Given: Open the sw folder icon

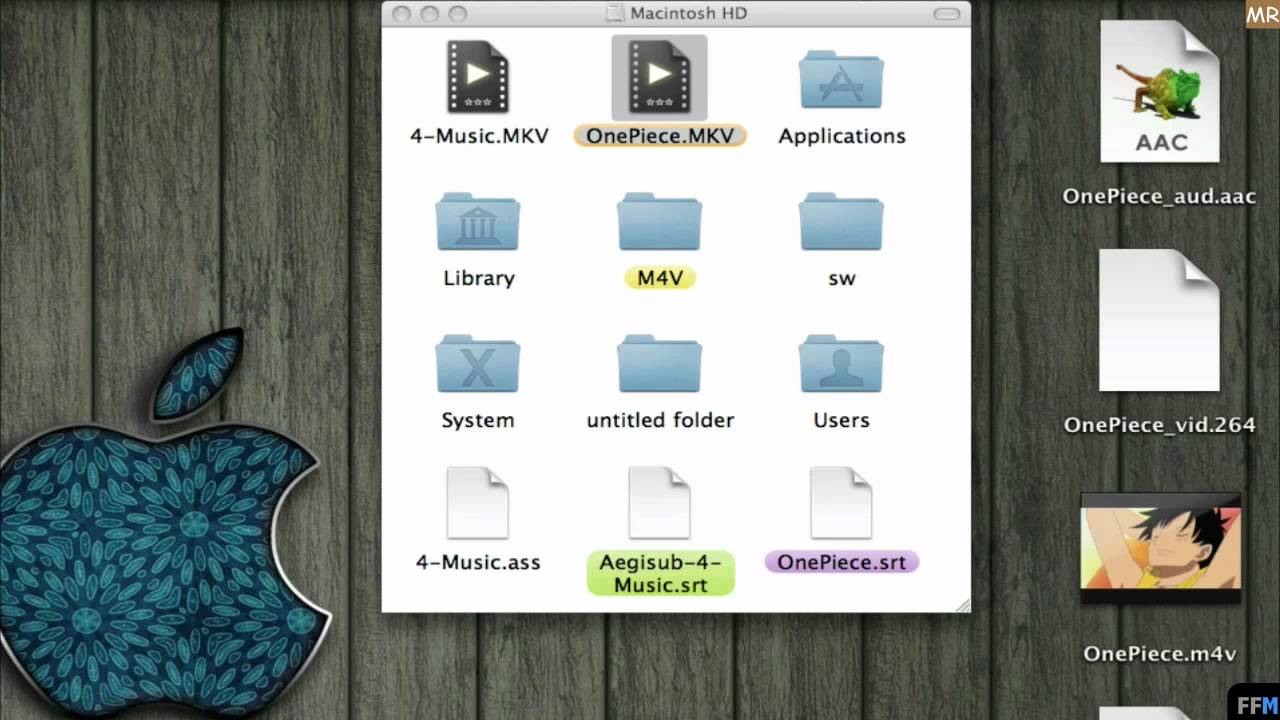Looking at the screenshot, I should tap(841, 222).
